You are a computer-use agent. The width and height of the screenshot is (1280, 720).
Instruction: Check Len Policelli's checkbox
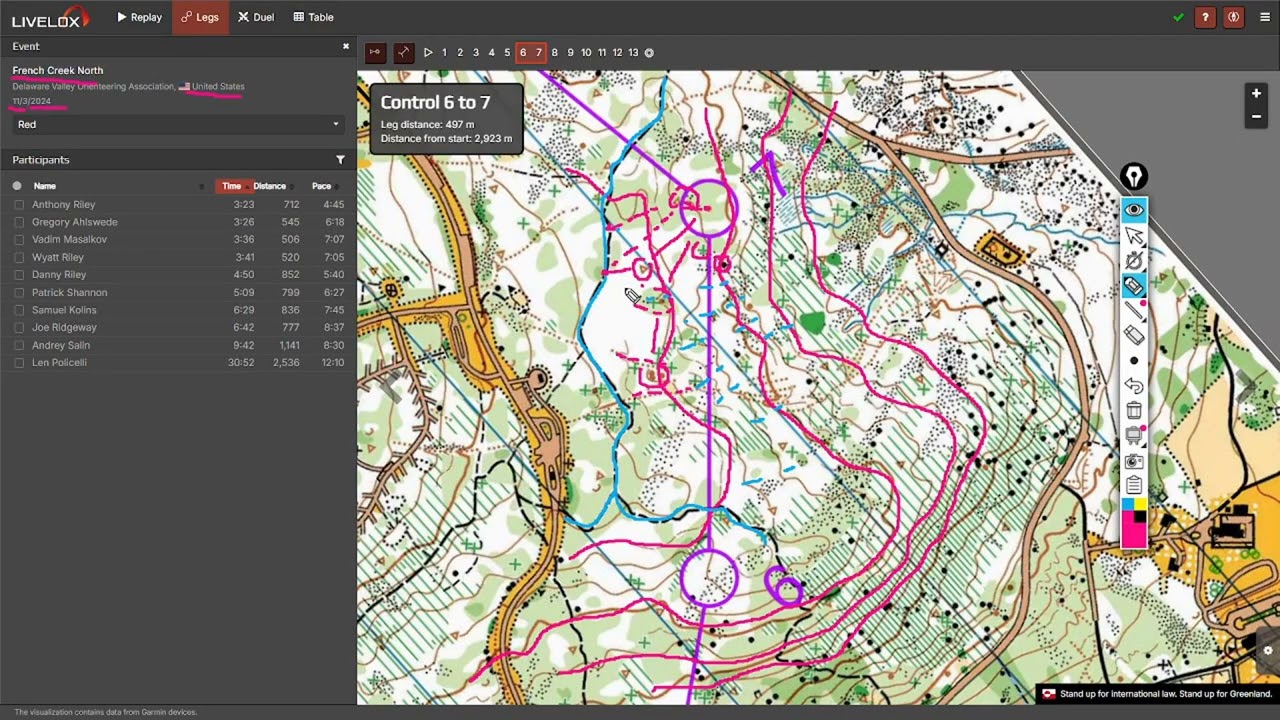coord(18,363)
